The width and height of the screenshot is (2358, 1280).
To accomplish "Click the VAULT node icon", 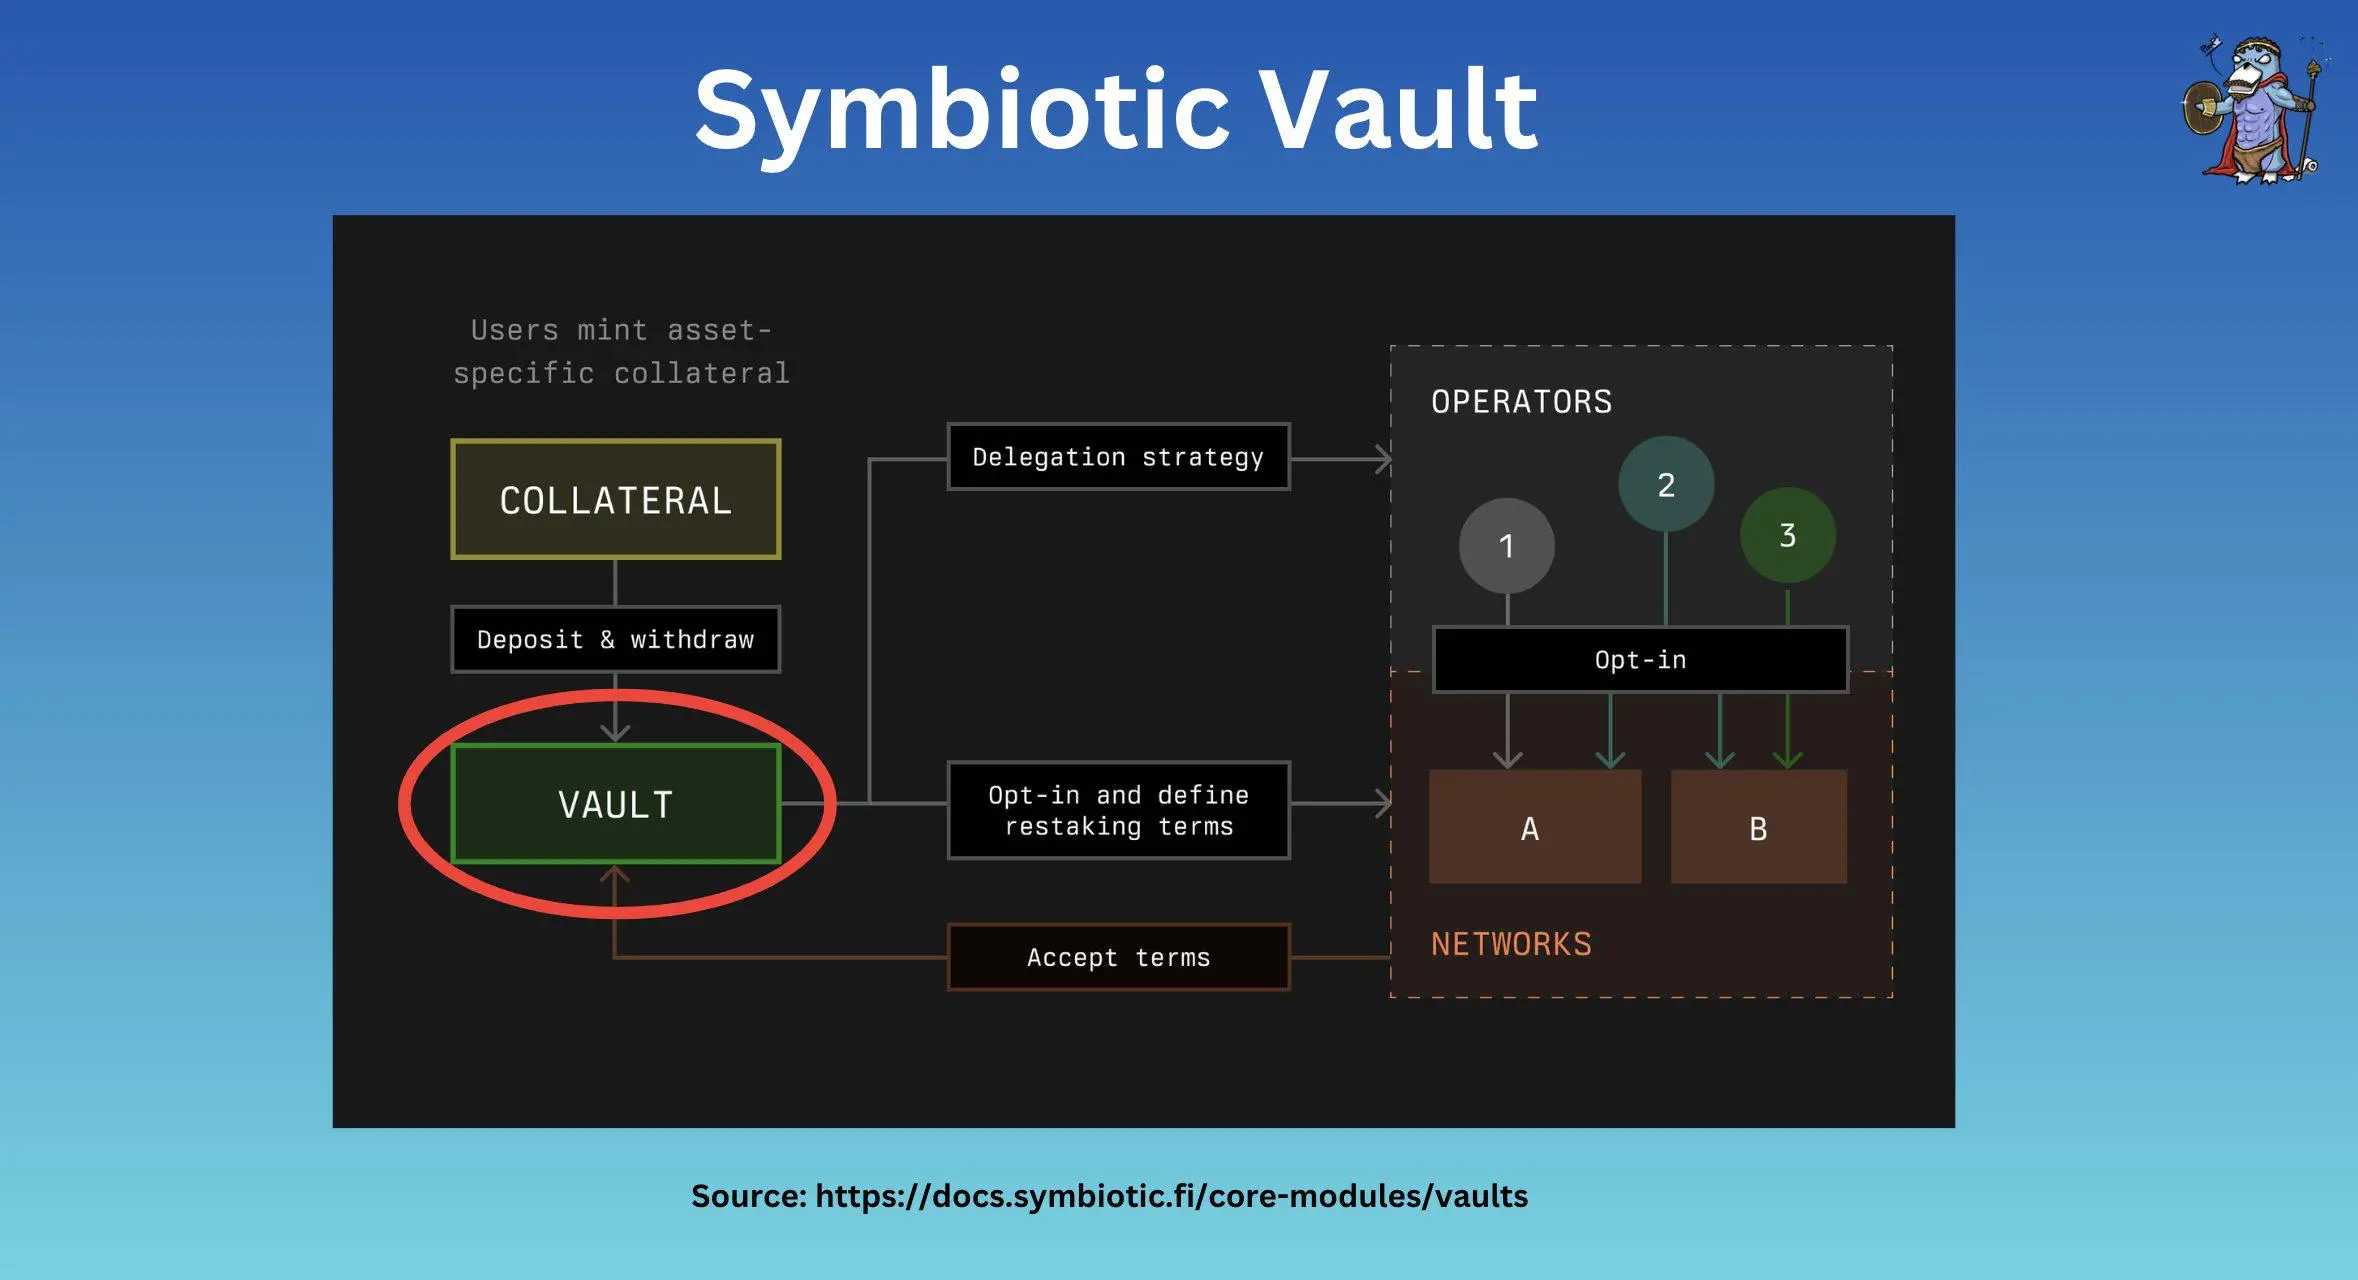I will tap(615, 804).
